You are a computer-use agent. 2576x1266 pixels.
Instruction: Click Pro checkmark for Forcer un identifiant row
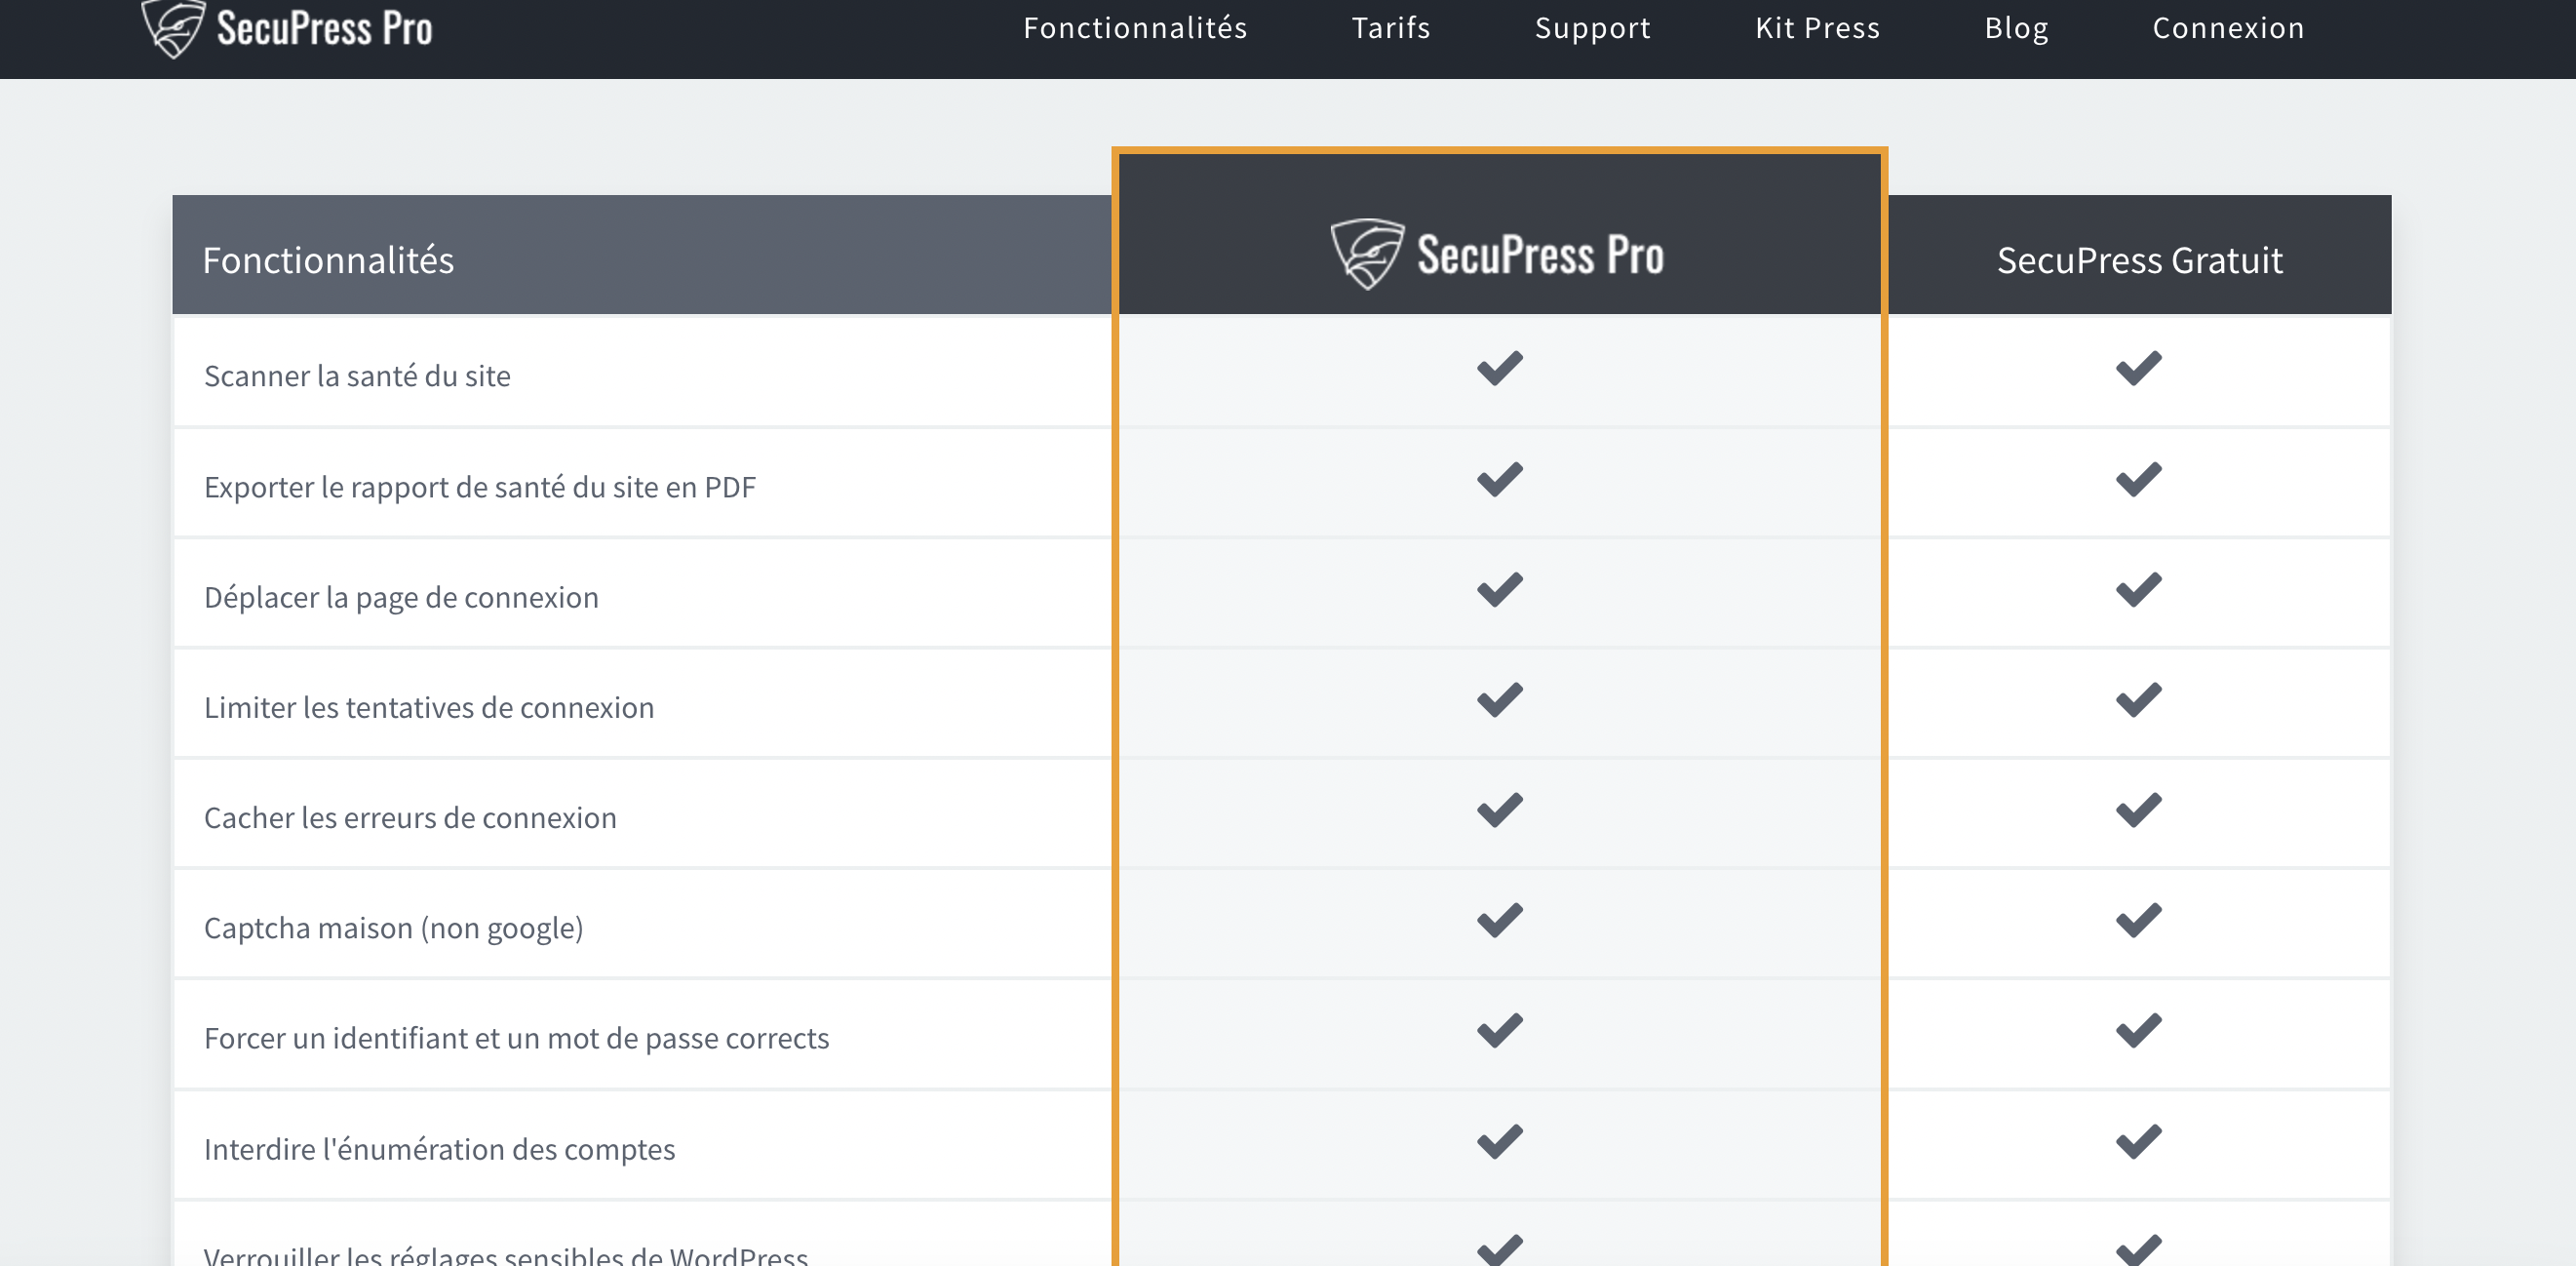(1500, 1030)
